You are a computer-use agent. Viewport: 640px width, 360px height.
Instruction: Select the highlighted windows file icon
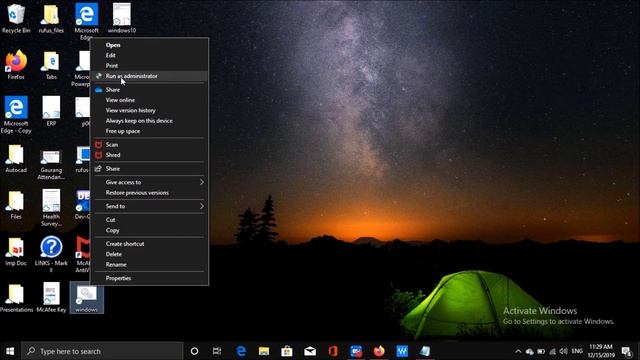click(87, 298)
